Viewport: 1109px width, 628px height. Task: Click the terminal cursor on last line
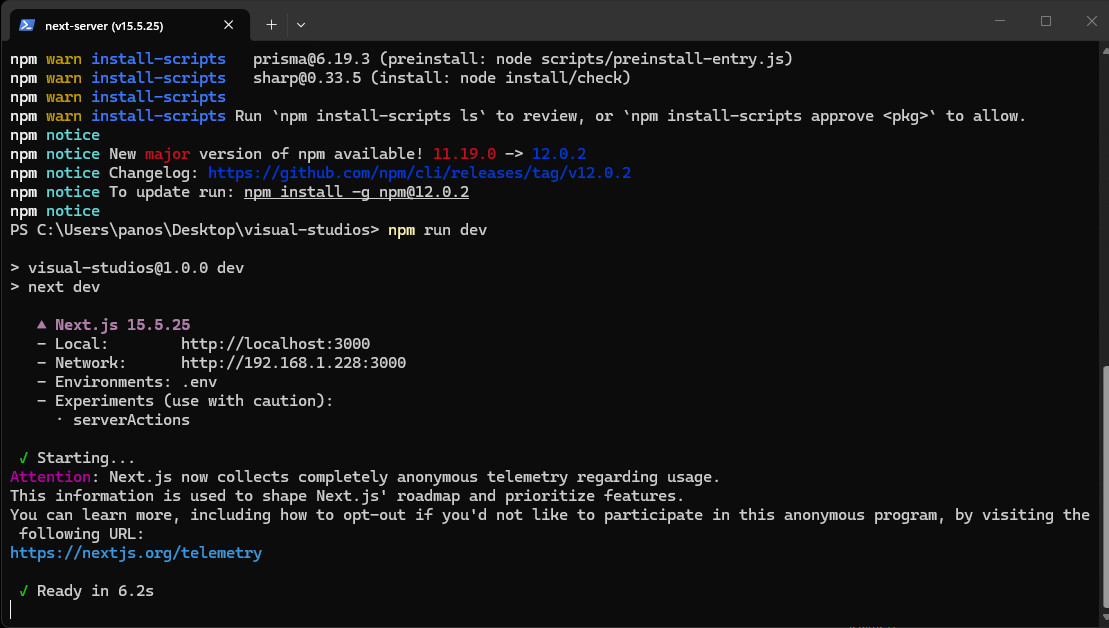tap(11, 610)
